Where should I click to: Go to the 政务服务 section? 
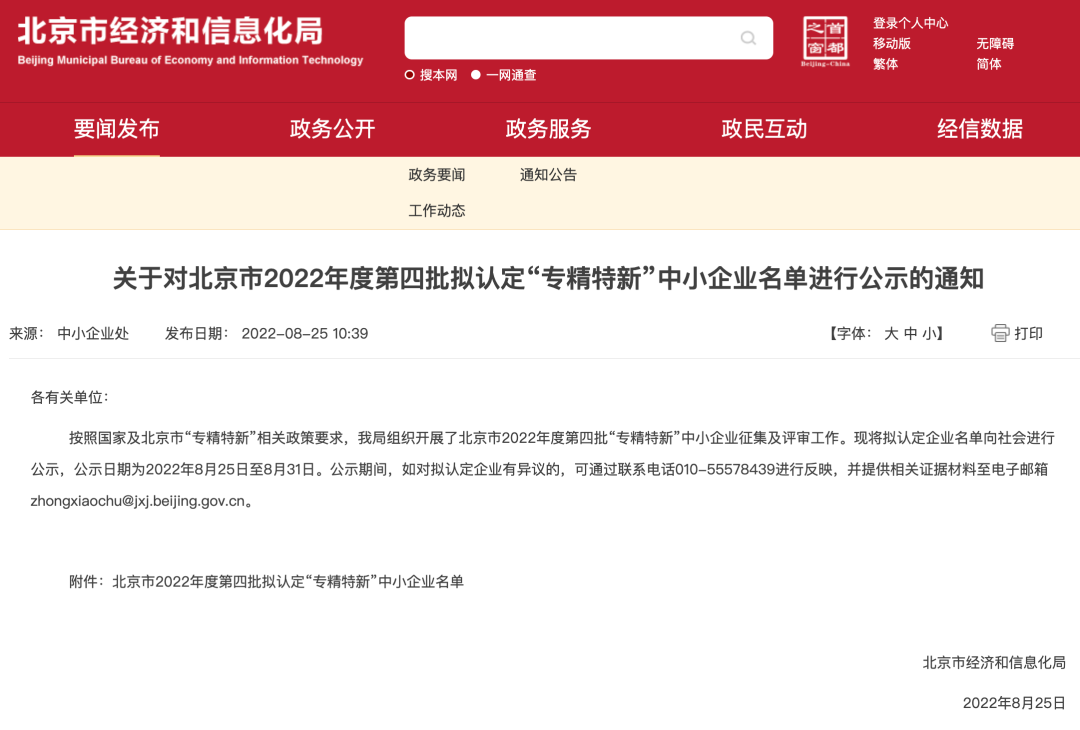[x=548, y=129]
